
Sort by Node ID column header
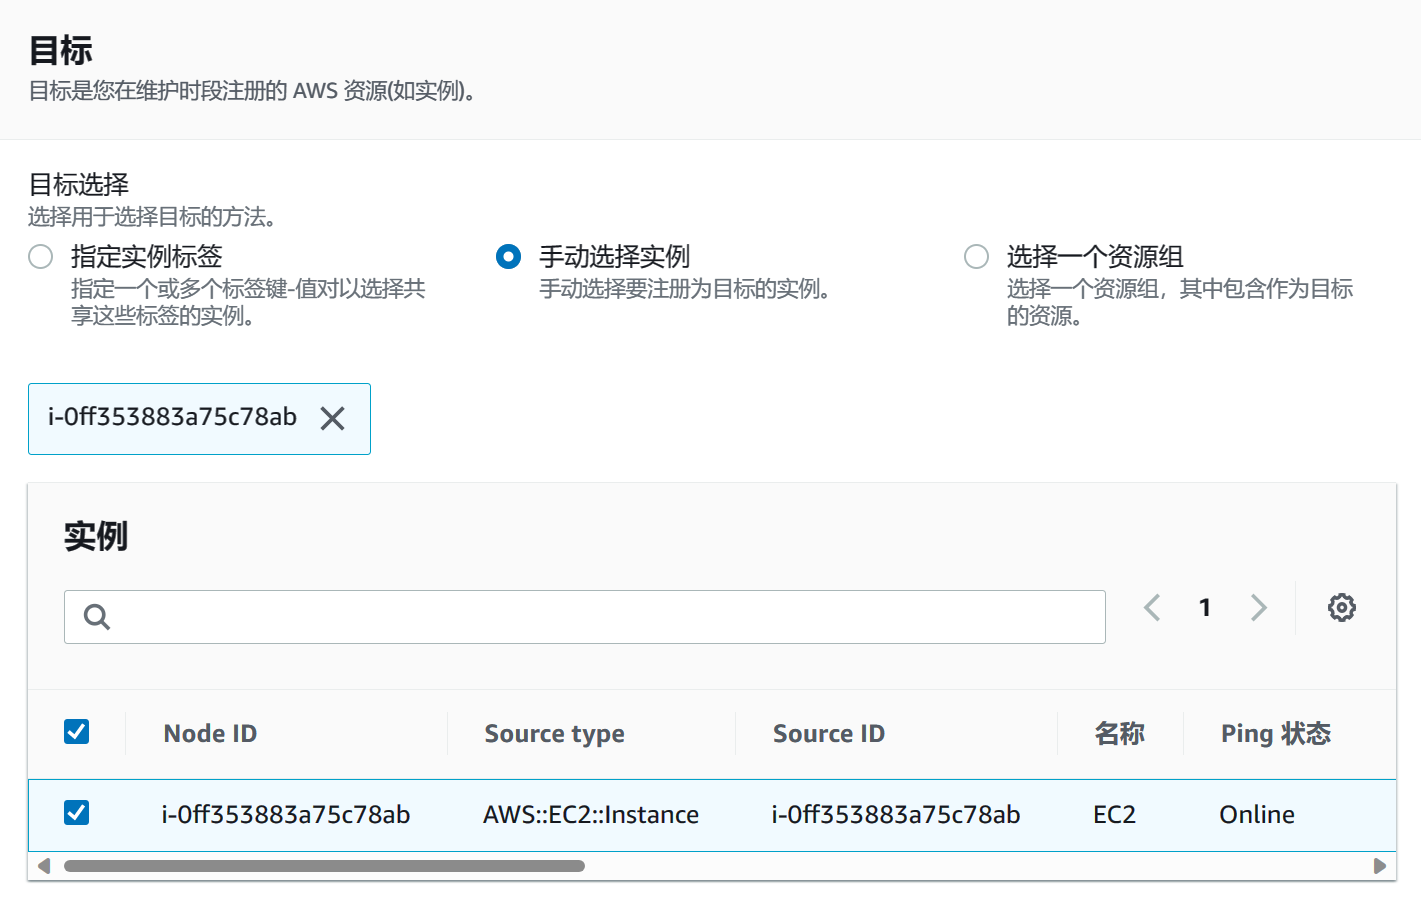pos(210,734)
